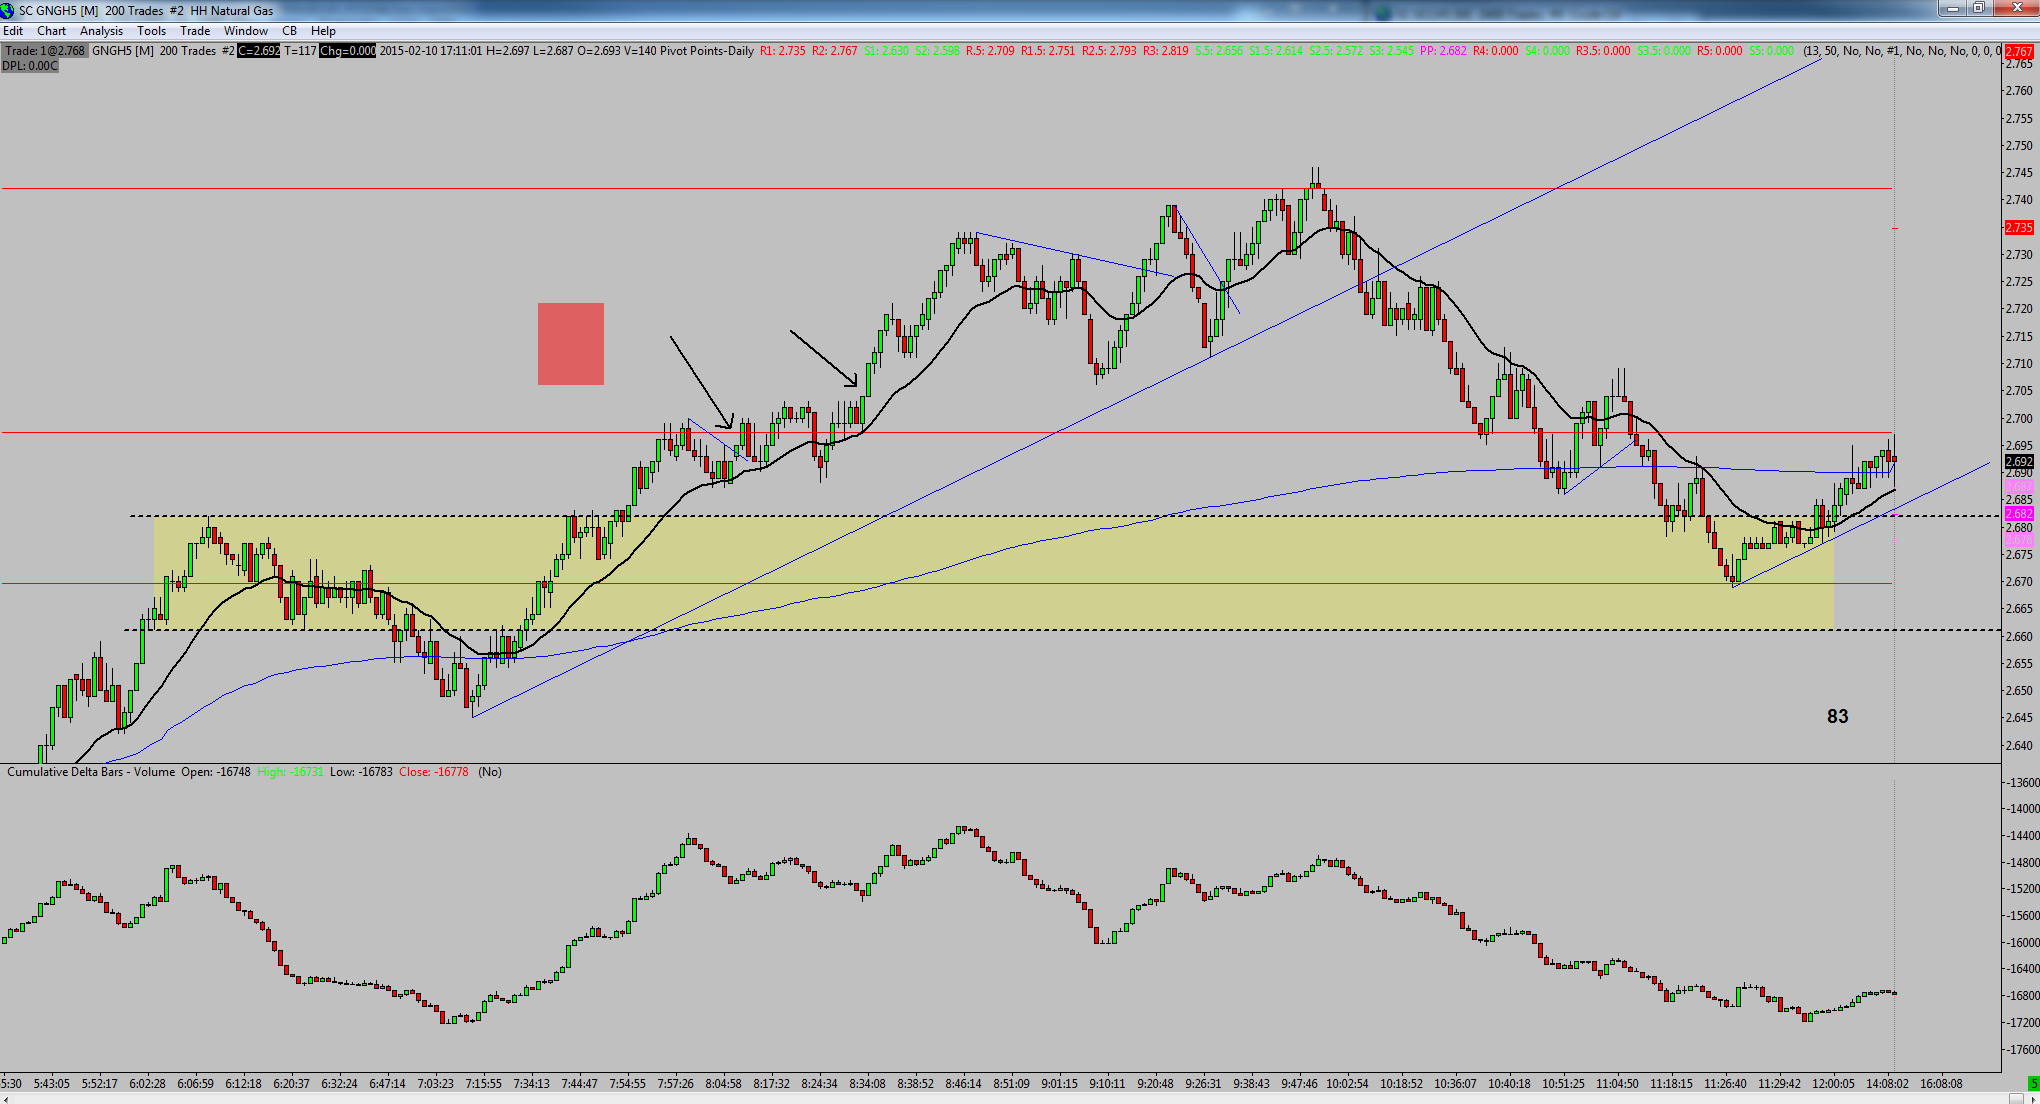Click the 'S3: 2.545' pivot value
Image resolution: width=2040 pixels, height=1104 pixels.
pyautogui.click(x=1392, y=51)
